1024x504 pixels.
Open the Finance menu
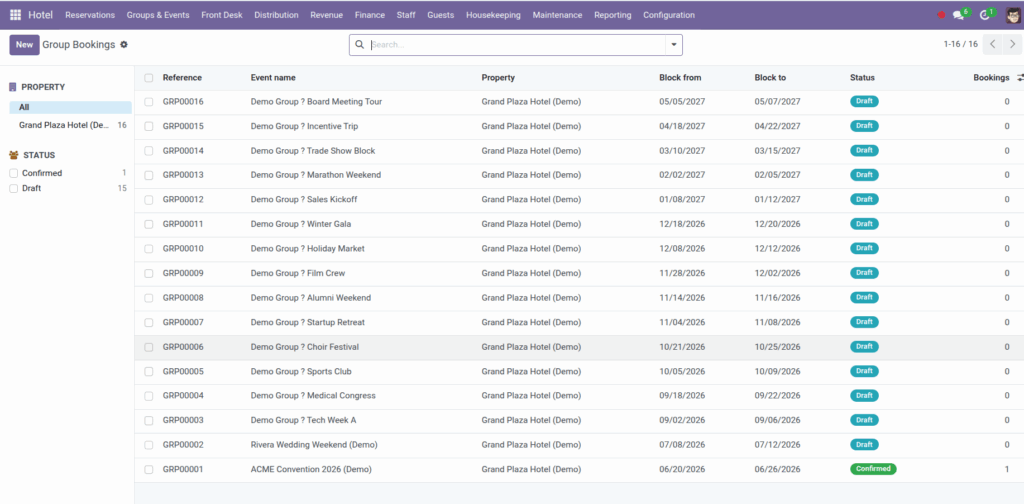[370, 15]
